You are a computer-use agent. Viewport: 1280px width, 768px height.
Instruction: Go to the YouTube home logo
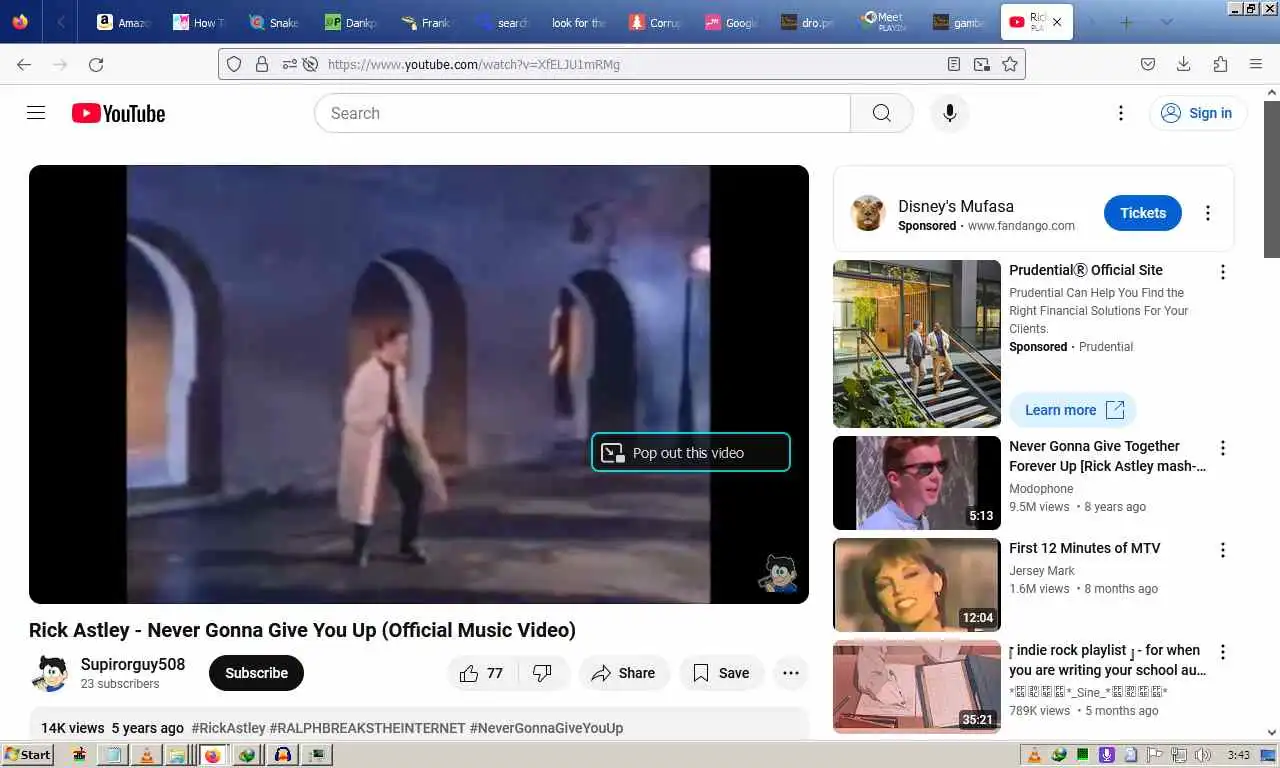118,113
